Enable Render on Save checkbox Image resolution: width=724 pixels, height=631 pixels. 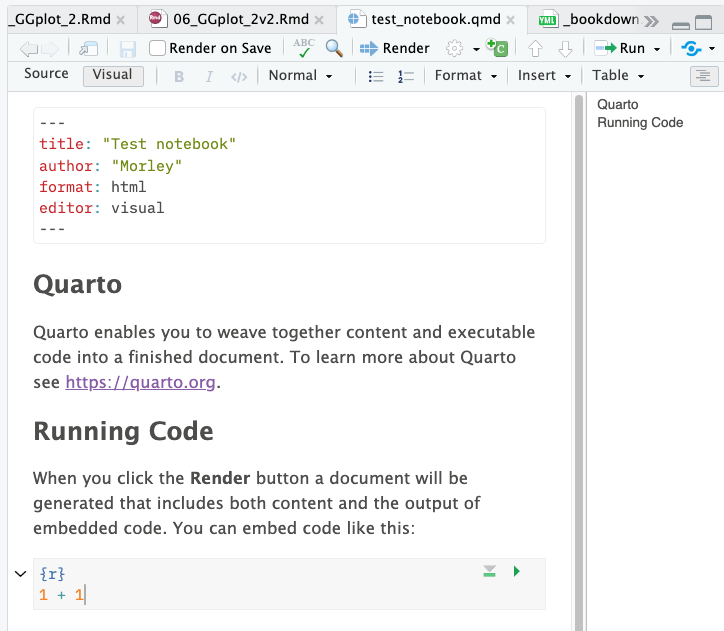pyautogui.click(x=158, y=48)
